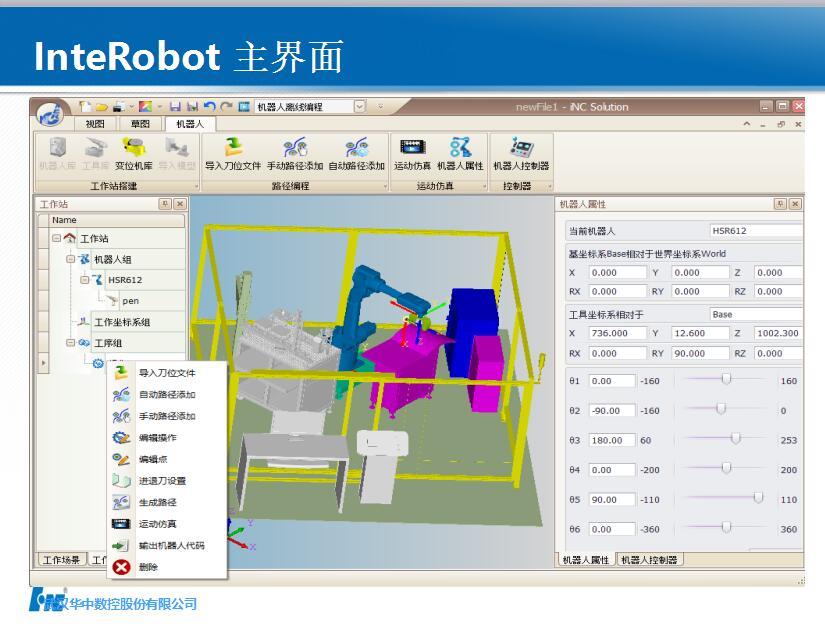Collapse the HSR612 tree node
The width and height of the screenshot is (825, 632).
pos(84,280)
